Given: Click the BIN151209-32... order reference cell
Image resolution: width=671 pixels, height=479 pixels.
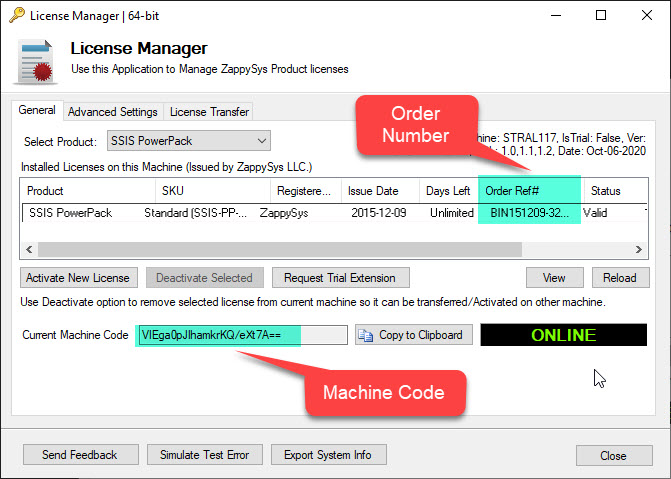Looking at the screenshot, I should tap(530, 213).
